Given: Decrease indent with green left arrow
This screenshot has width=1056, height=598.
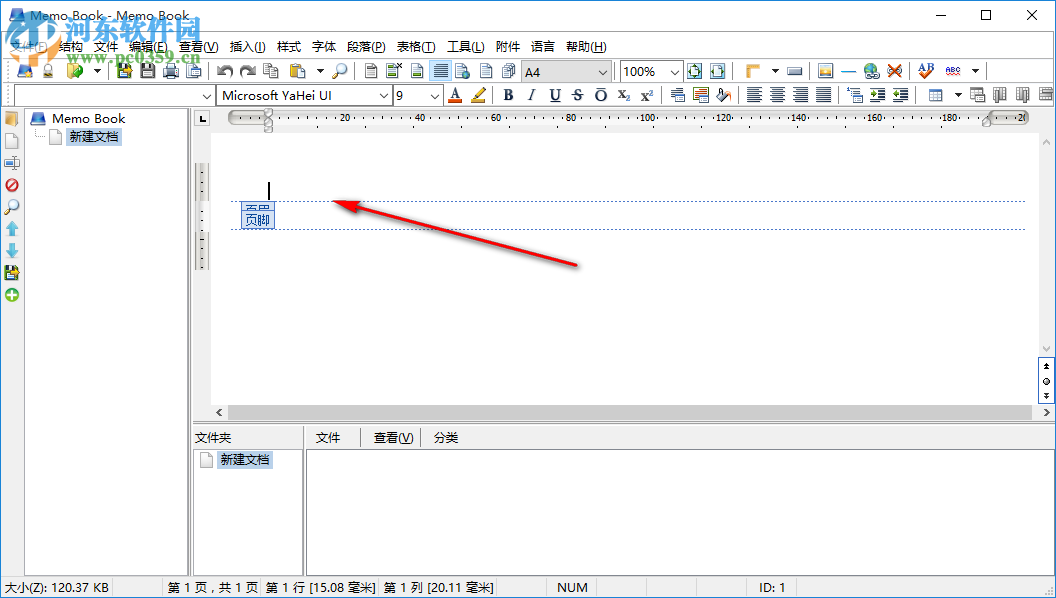Looking at the screenshot, I should point(900,95).
